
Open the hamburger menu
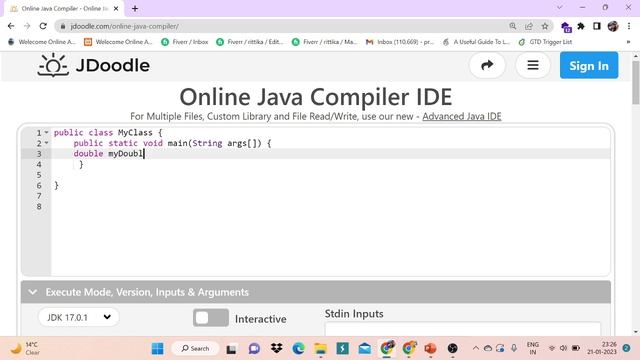[533, 65]
